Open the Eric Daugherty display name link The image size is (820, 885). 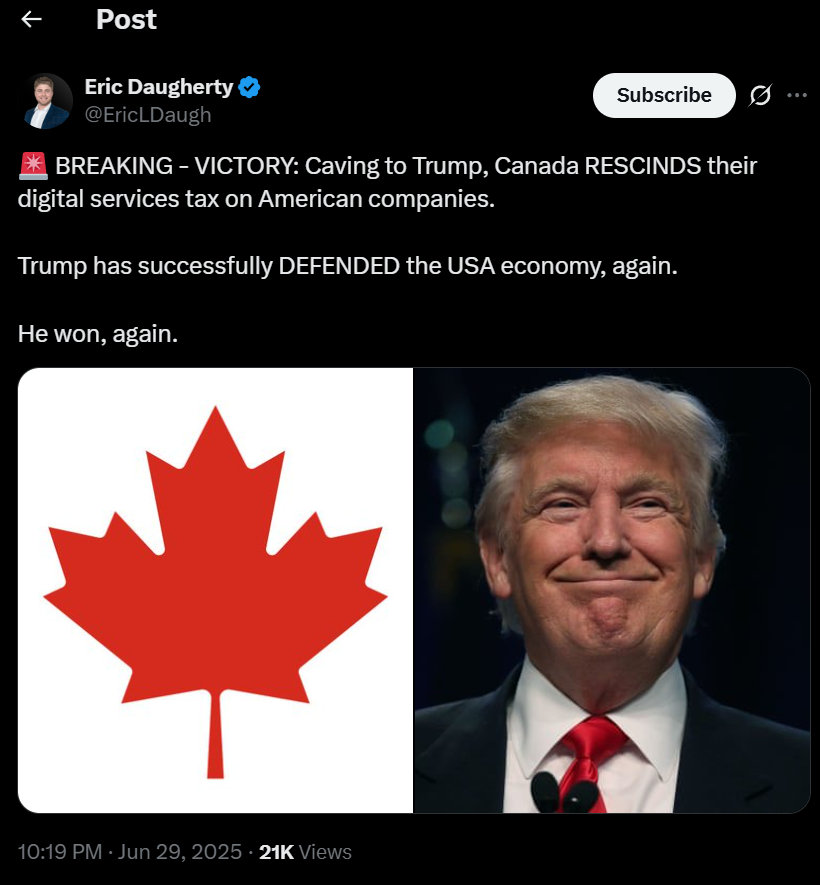tap(159, 87)
